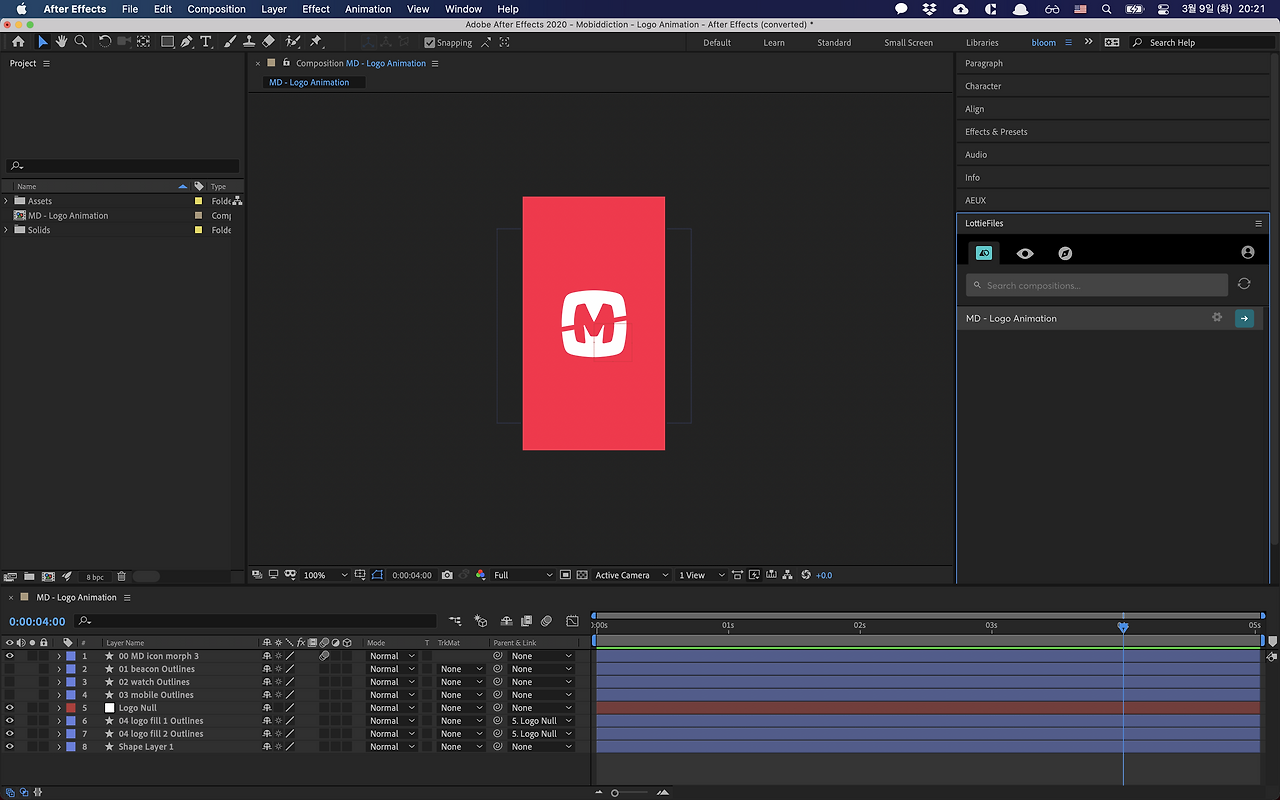Select the Zoom tool in toolbar

pos(80,42)
